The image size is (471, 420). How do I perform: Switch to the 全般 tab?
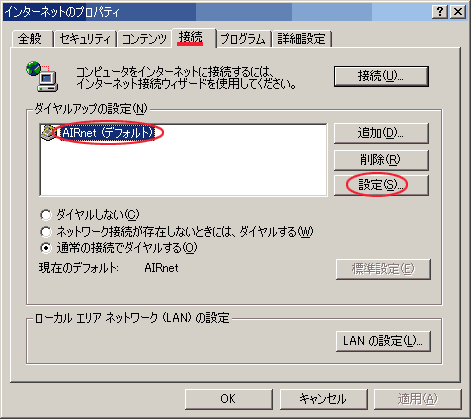[32, 39]
